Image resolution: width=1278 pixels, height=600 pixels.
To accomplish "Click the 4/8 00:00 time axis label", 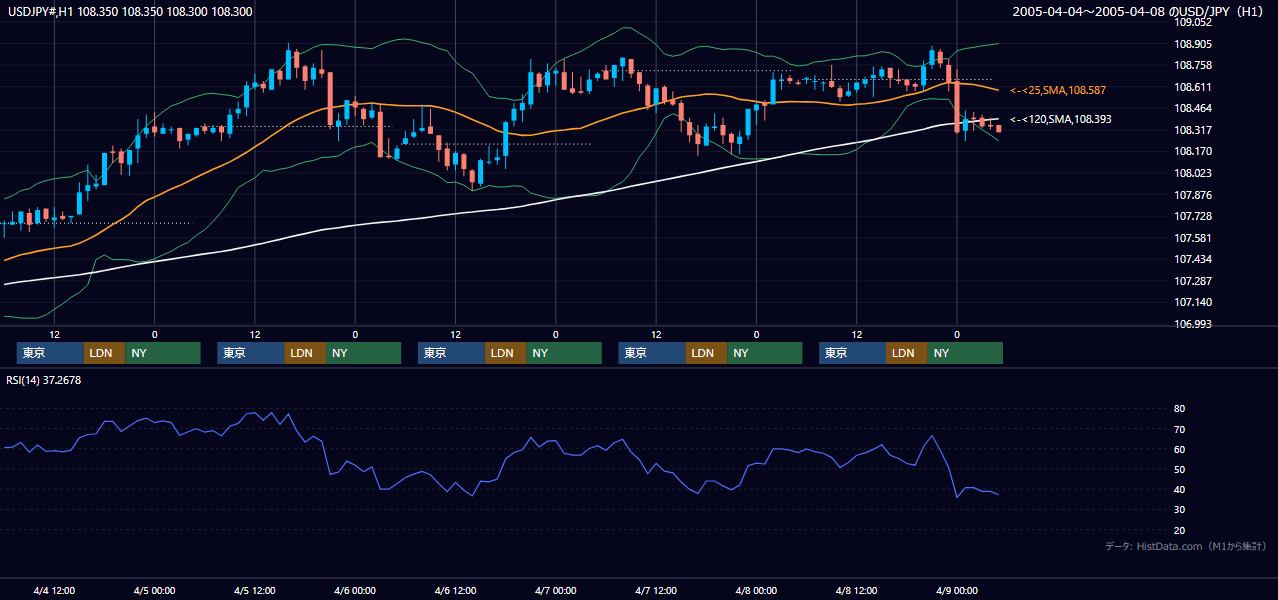I will tap(756, 591).
